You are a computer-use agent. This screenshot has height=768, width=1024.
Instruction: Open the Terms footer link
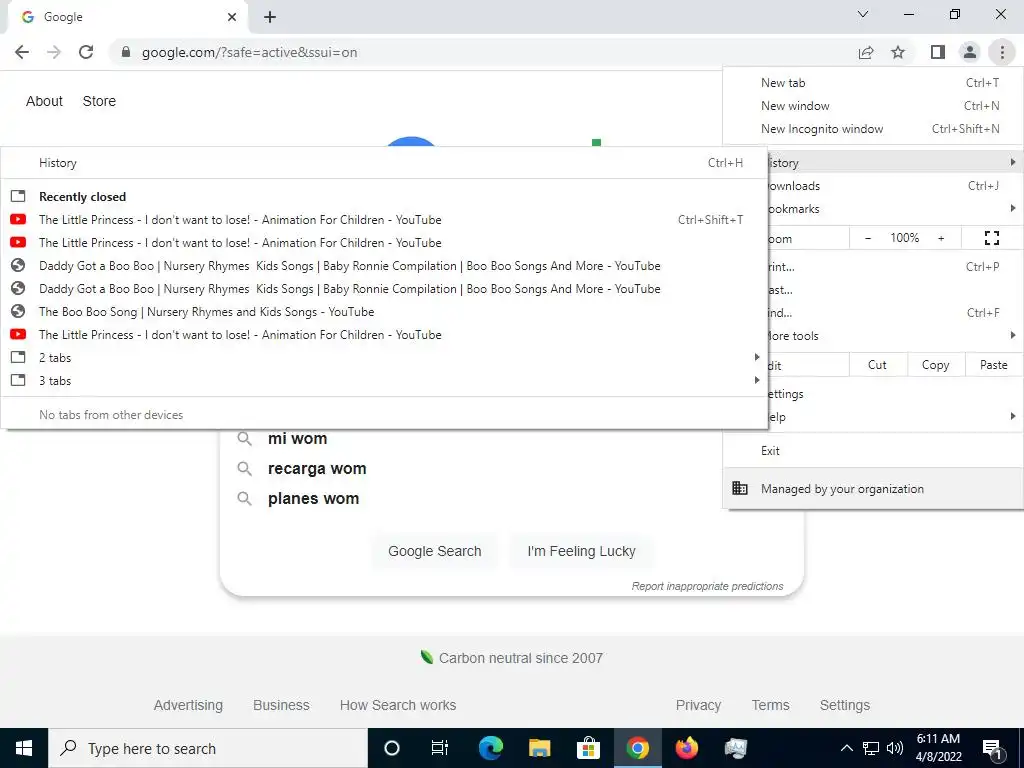pyautogui.click(x=771, y=705)
